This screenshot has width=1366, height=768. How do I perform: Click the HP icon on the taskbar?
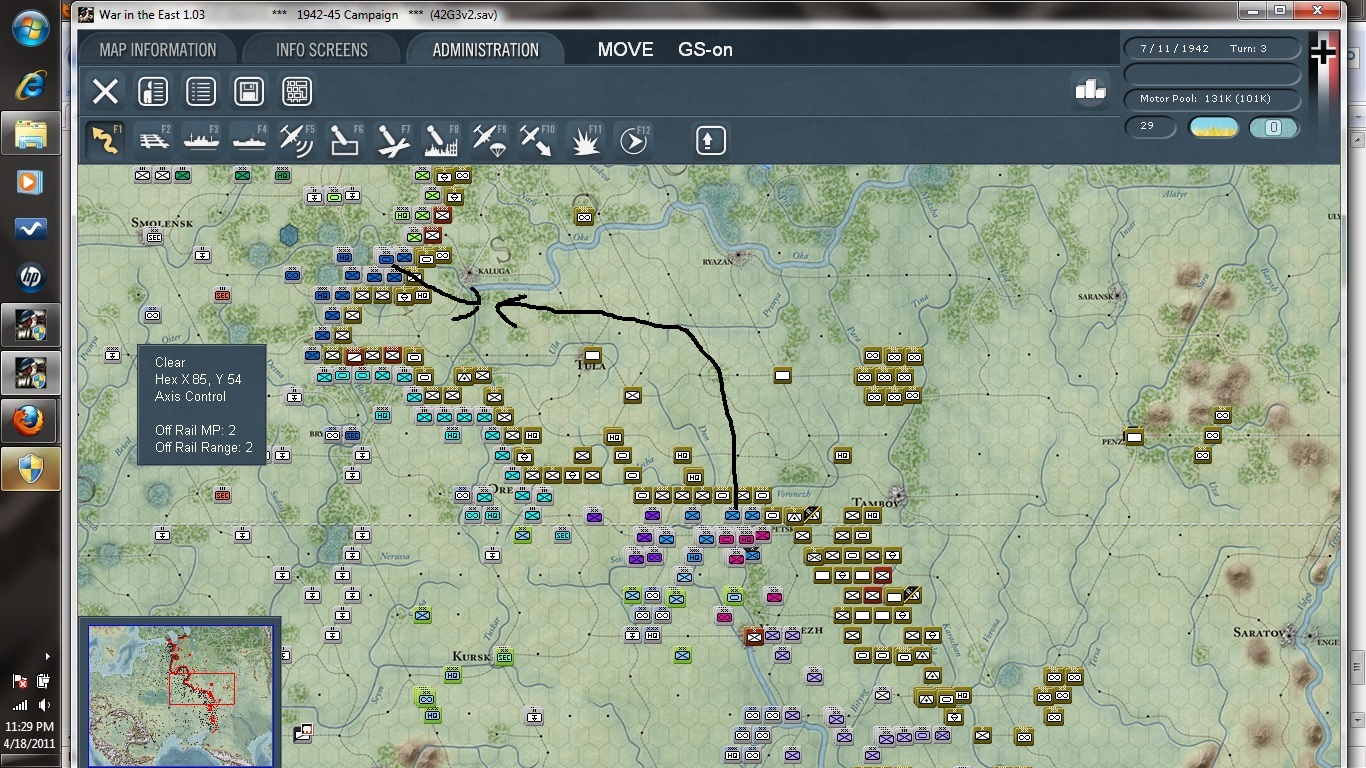pyautogui.click(x=30, y=277)
